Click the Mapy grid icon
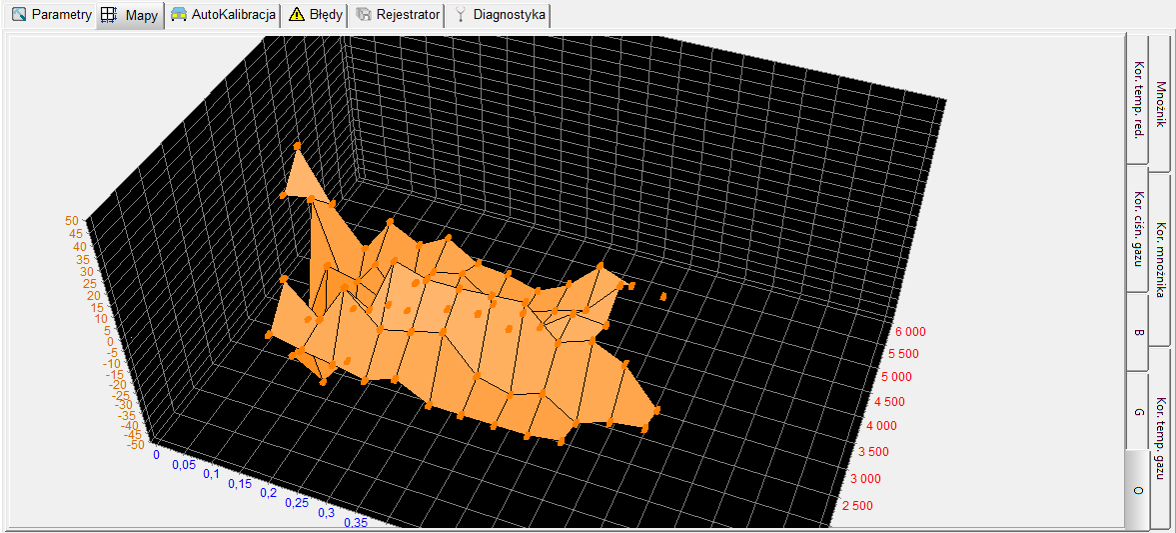 (x=109, y=15)
